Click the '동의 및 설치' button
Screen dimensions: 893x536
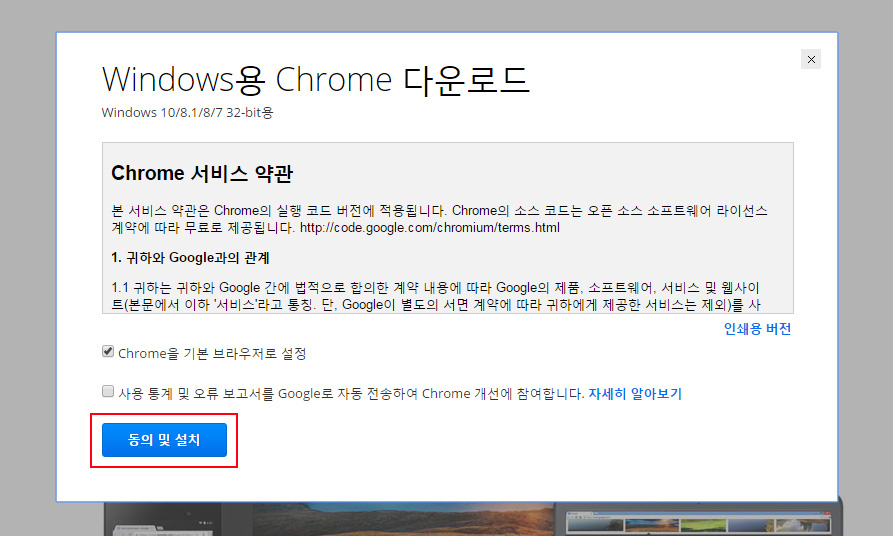(164, 440)
